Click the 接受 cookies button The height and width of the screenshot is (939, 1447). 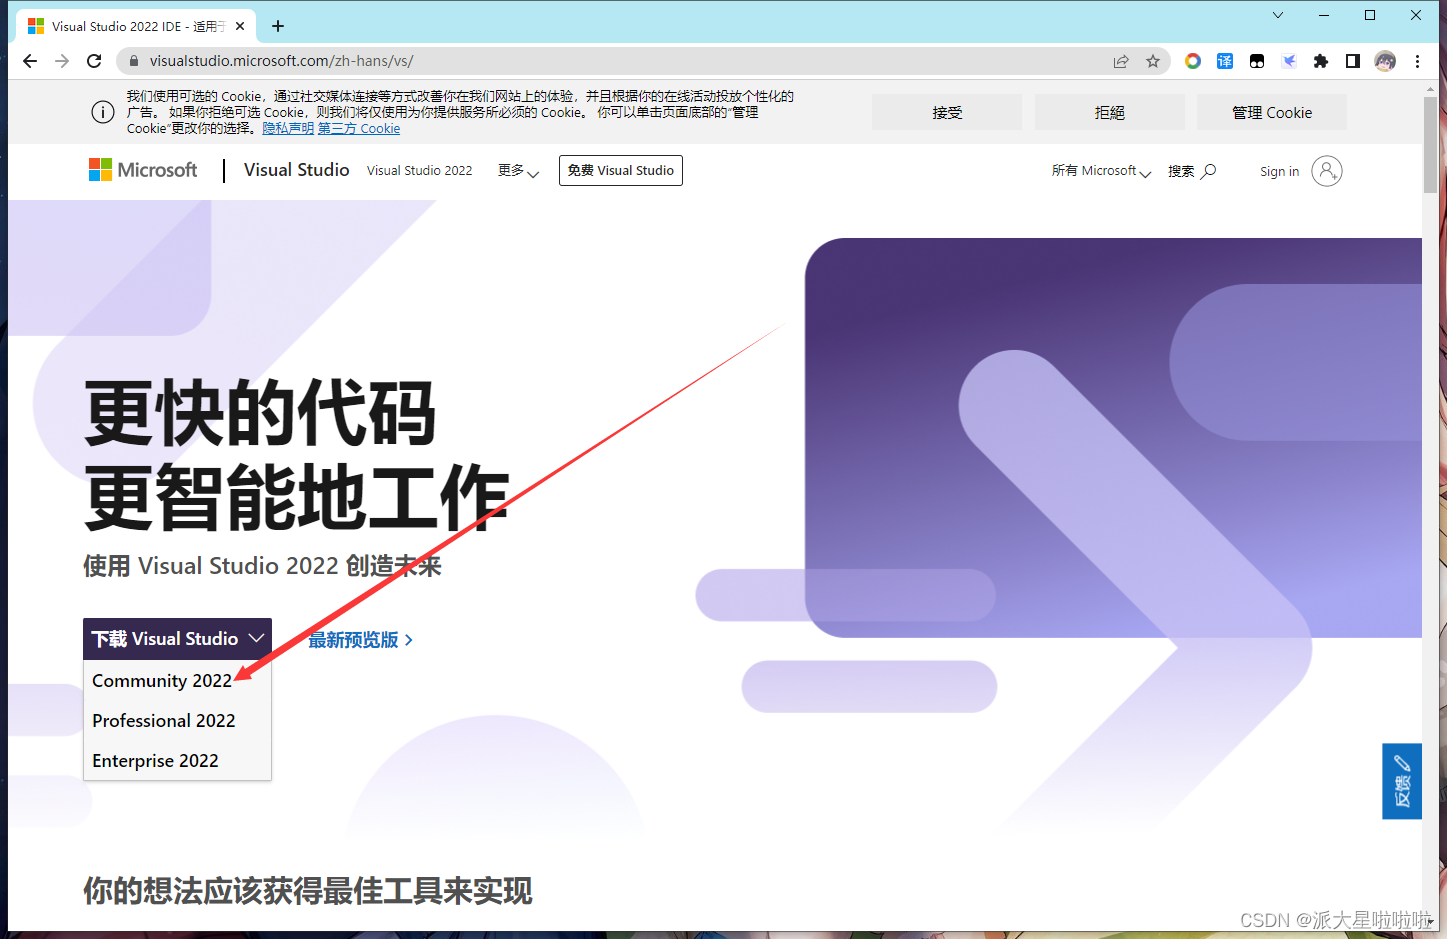pos(946,112)
